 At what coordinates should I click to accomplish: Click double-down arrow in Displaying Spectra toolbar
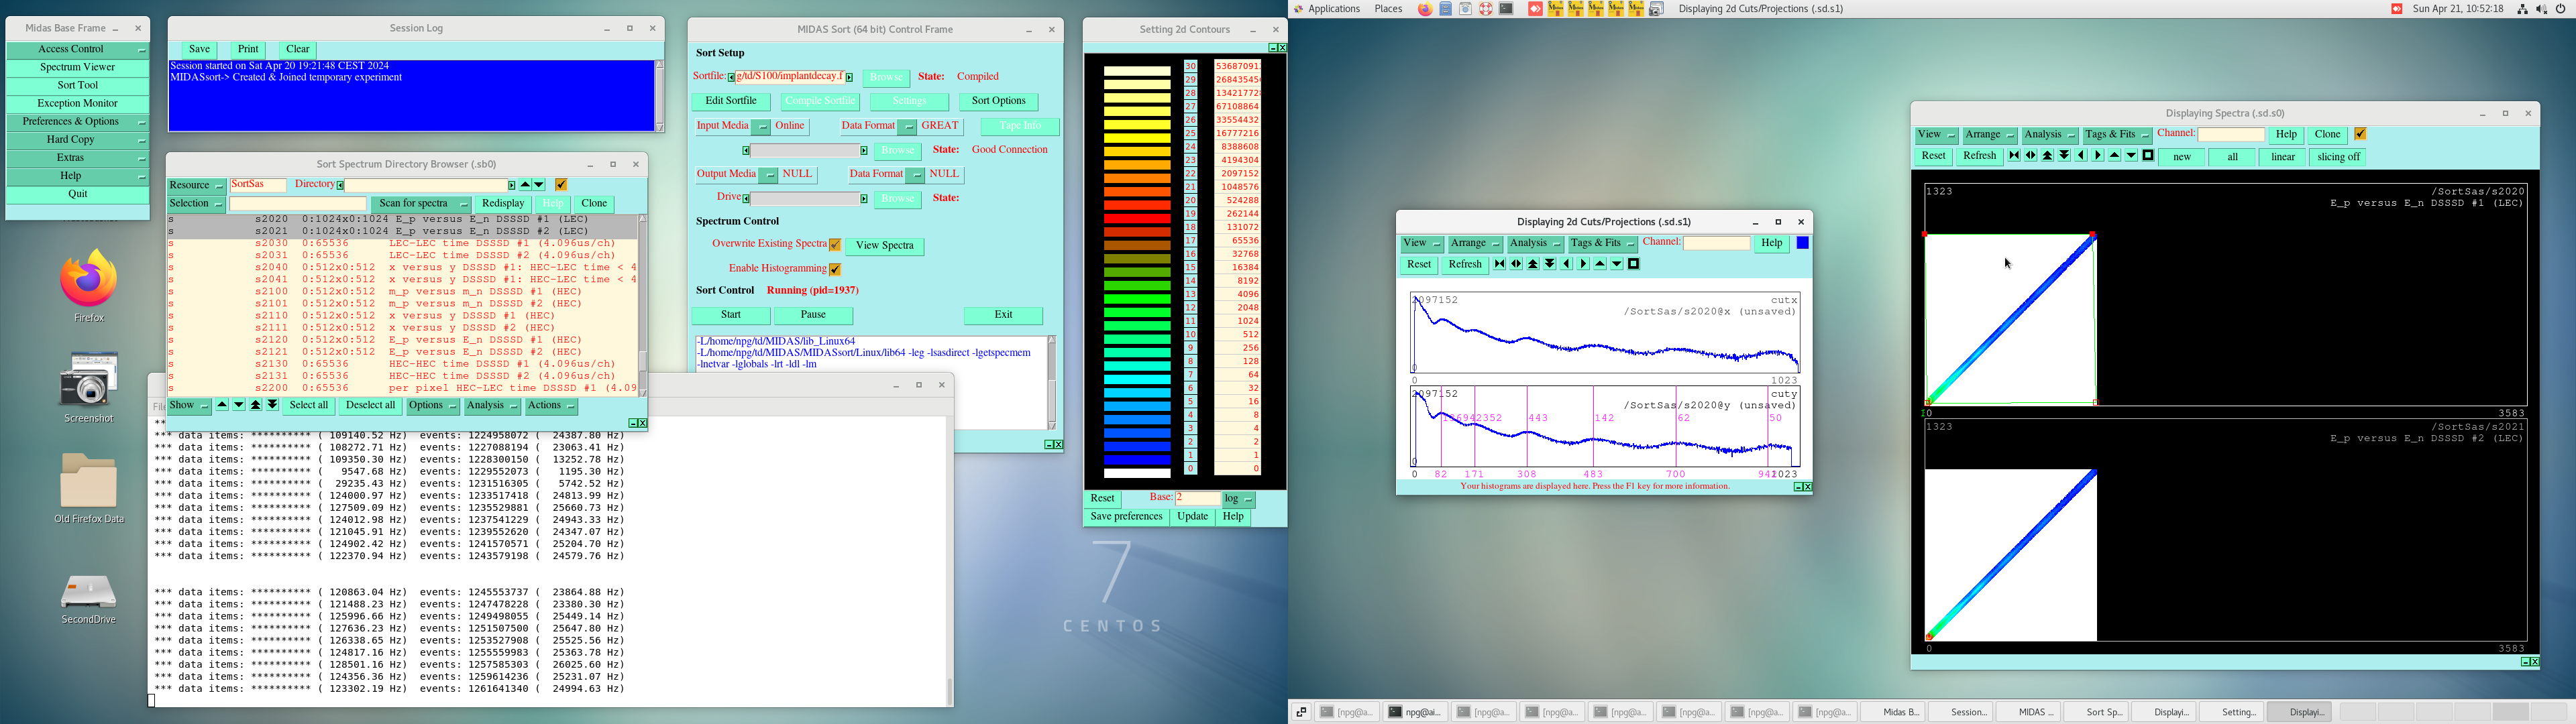pos(2064,156)
